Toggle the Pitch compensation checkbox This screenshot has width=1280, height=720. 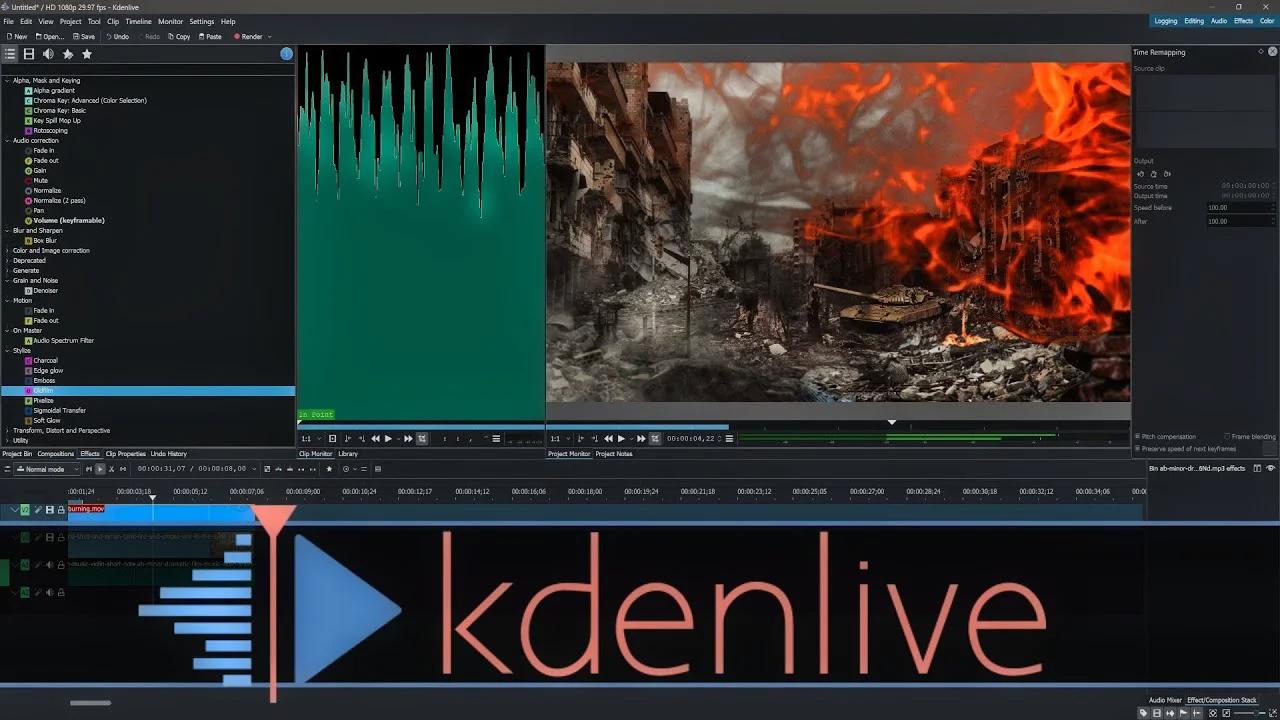click(x=1137, y=437)
